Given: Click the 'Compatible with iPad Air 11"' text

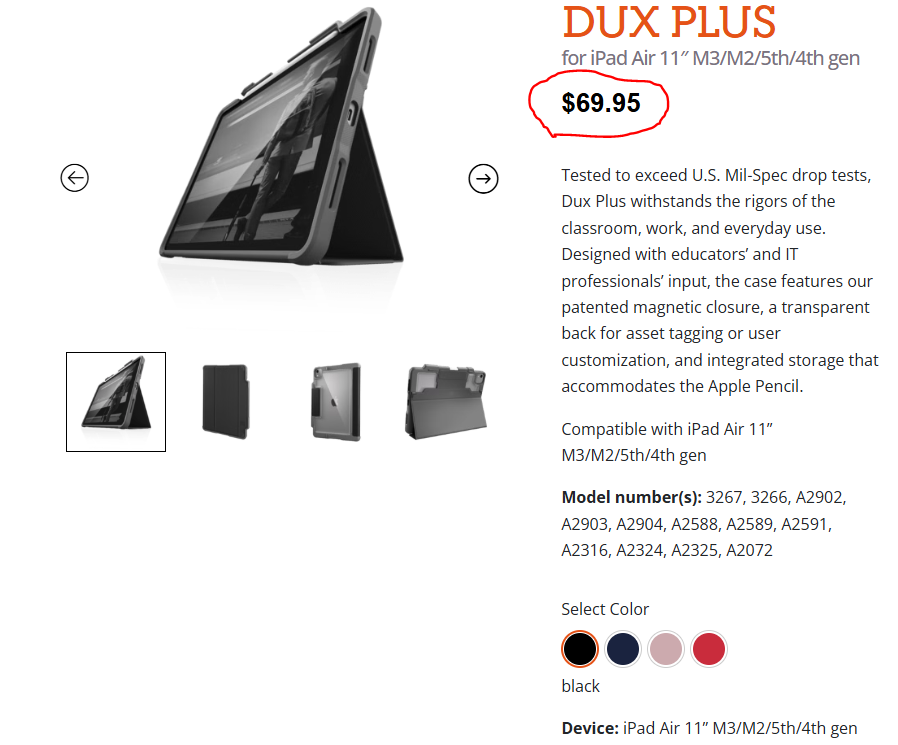Looking at the screenshot, I should click(667, 429).
